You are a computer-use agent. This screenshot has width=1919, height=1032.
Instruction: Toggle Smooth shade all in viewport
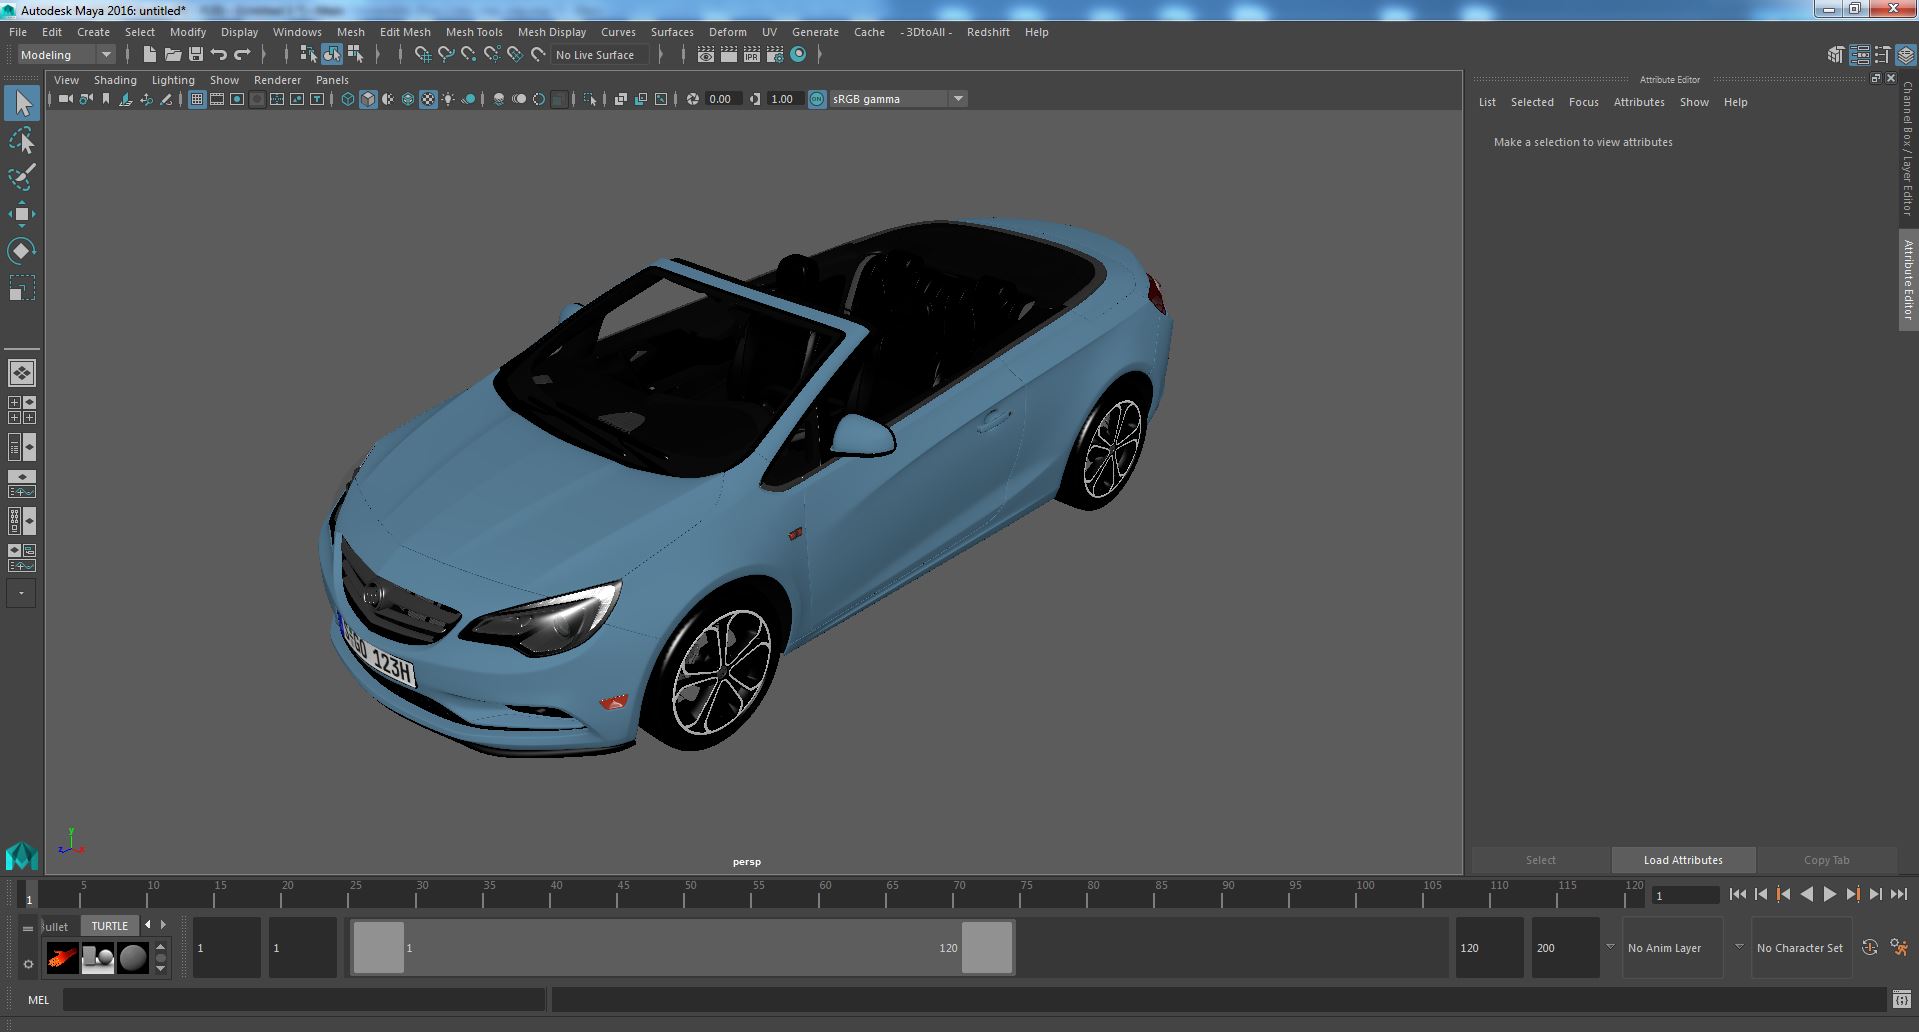(368, 99)
